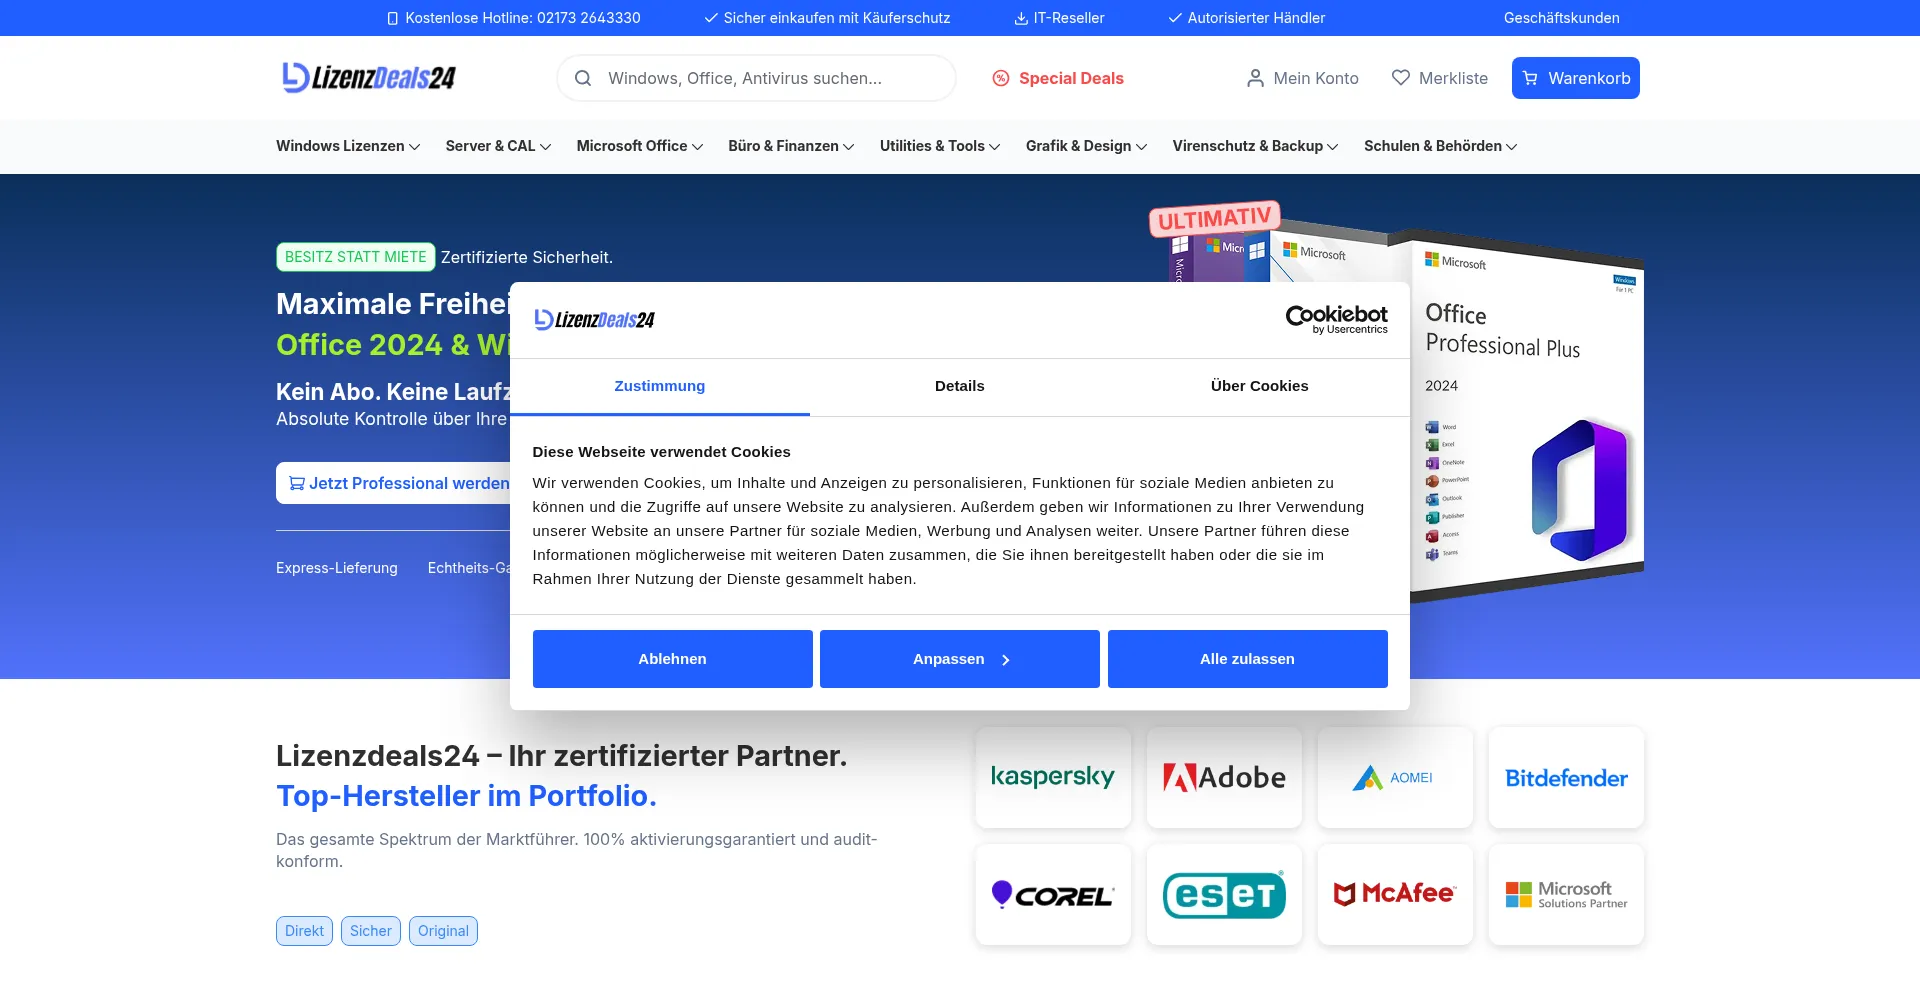Image resolution: width=1920 pixels, height=993 pixels.
Task: Click the Merkliste heart icon
Action: pyautogui.click(x=1401, y=78)
